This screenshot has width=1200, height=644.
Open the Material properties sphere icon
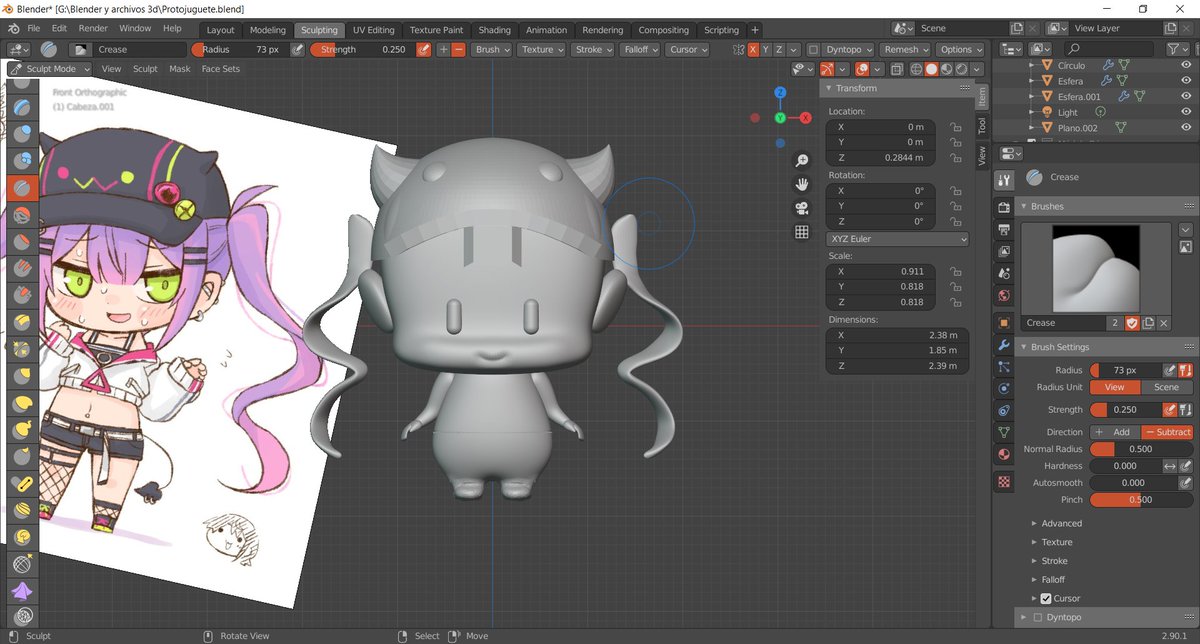pyautogui.click(x=1005, y=454)
